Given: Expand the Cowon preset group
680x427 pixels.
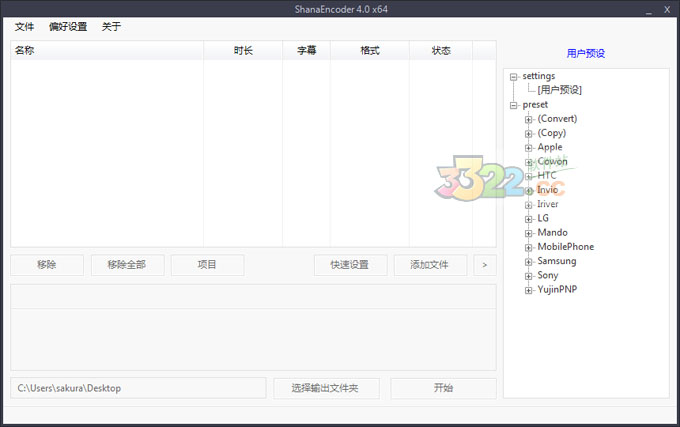Looking at the screenshot, I should click(528, 162).
